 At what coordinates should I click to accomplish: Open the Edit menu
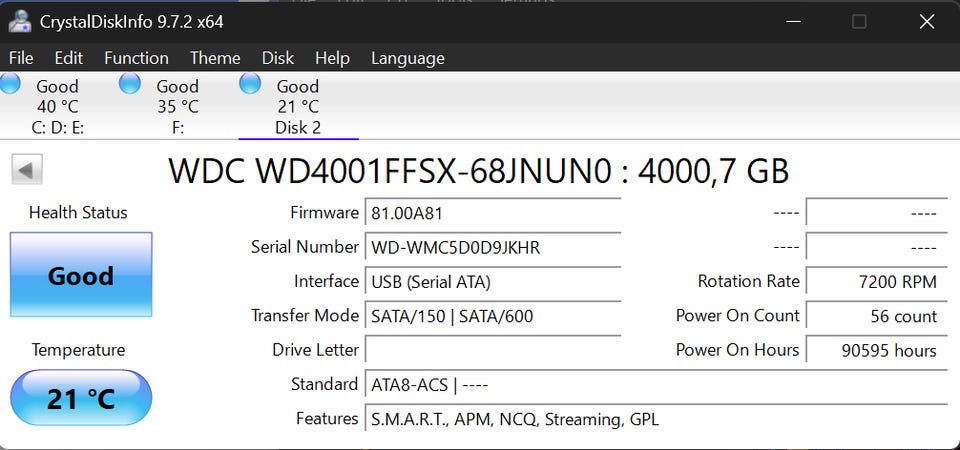click(x=69, y=58)
